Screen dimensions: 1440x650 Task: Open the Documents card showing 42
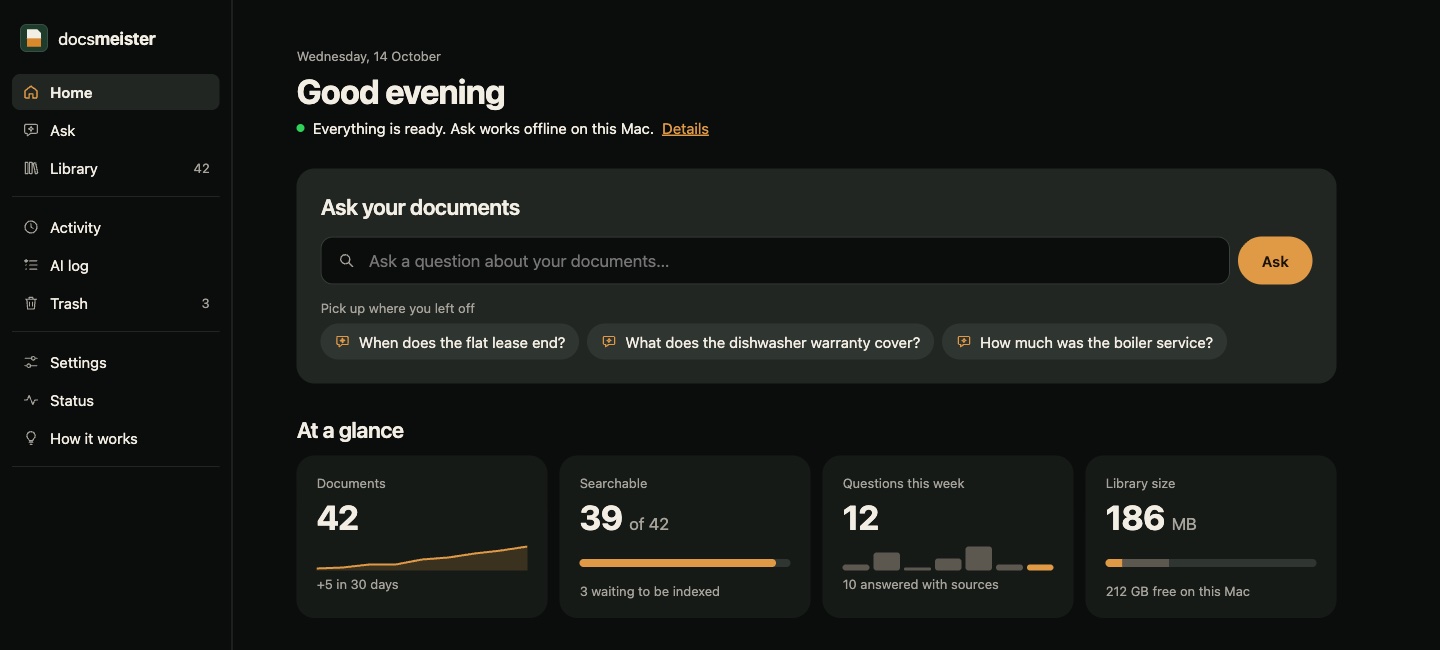(422, 537)
